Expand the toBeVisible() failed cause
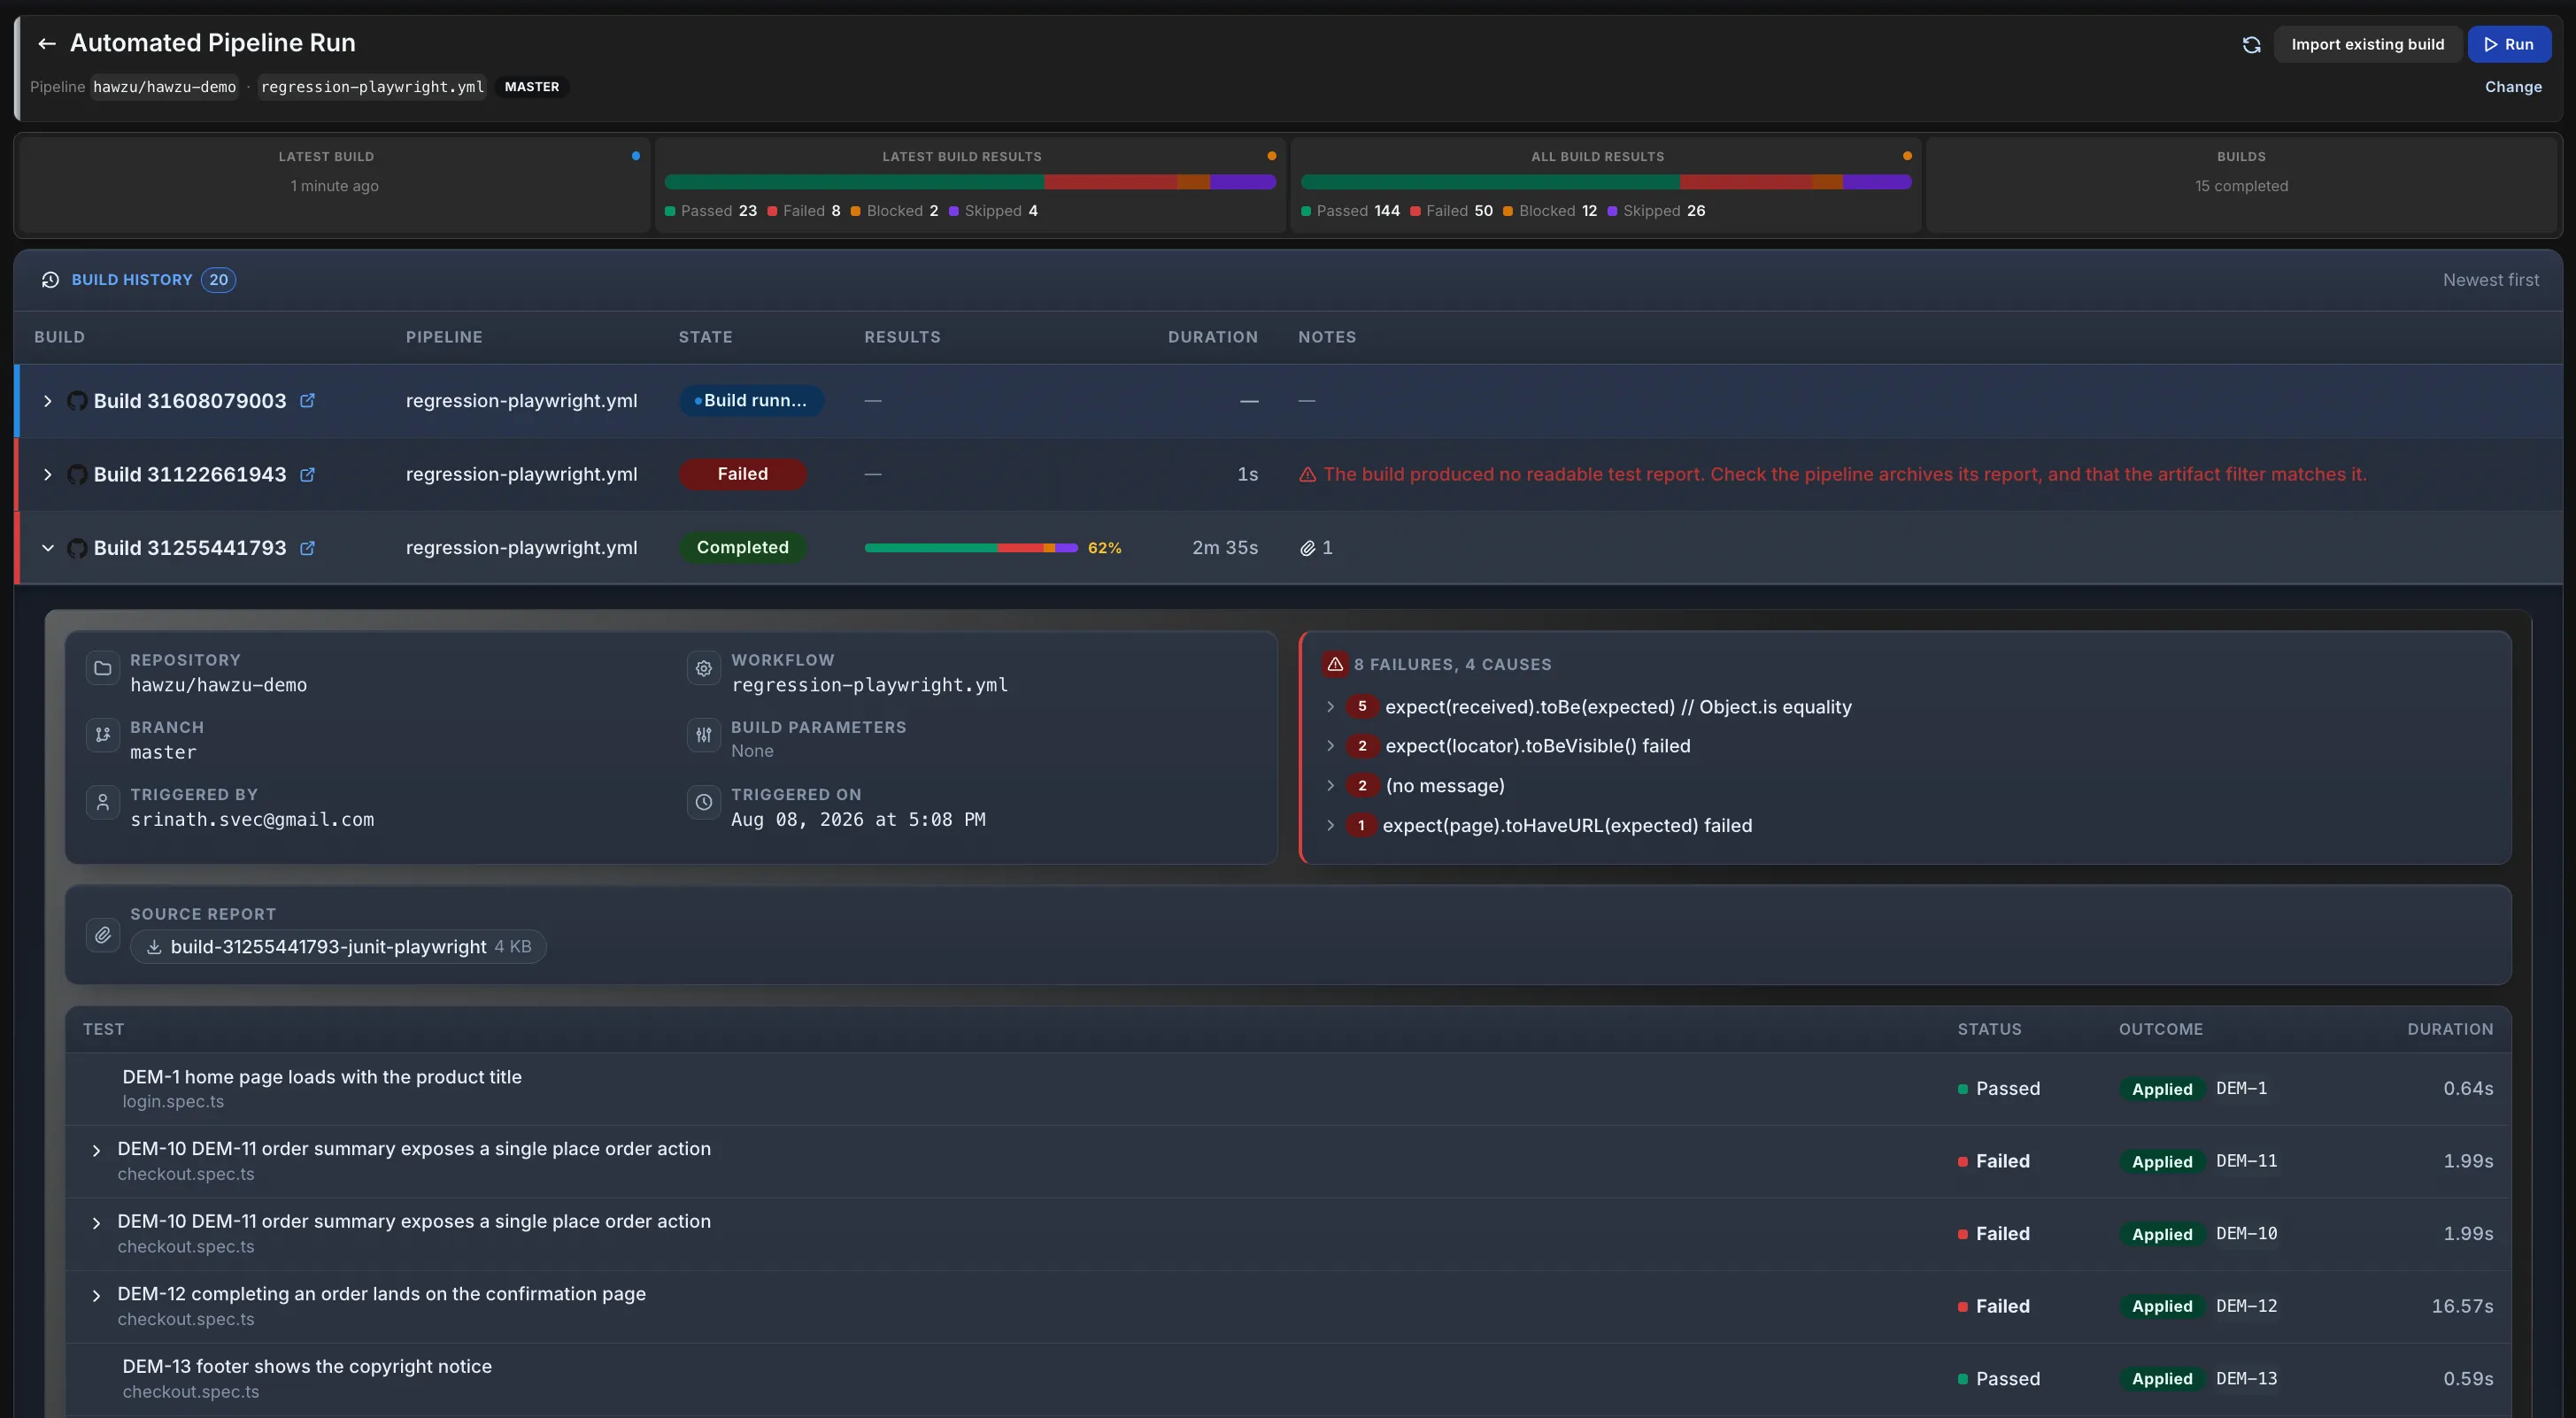The image size is (2576, 1418). click(x=1330, y=746)
